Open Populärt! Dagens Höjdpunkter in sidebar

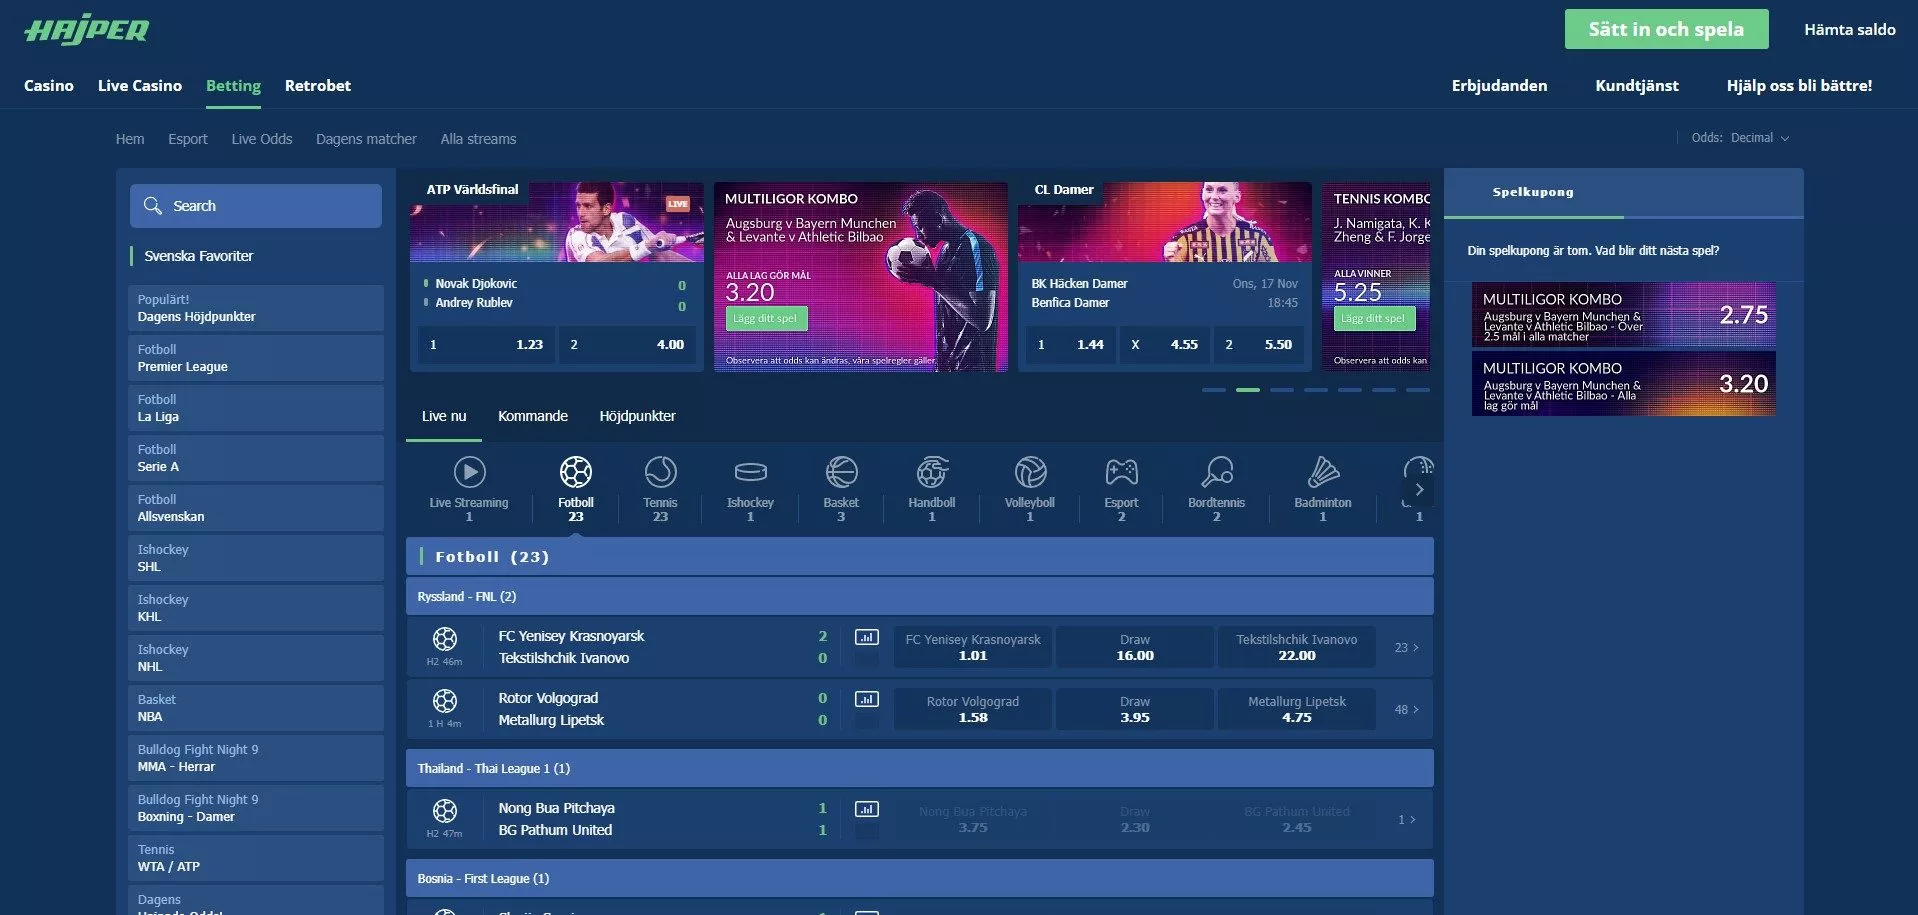pyautogui.click(x=256, y=308)
